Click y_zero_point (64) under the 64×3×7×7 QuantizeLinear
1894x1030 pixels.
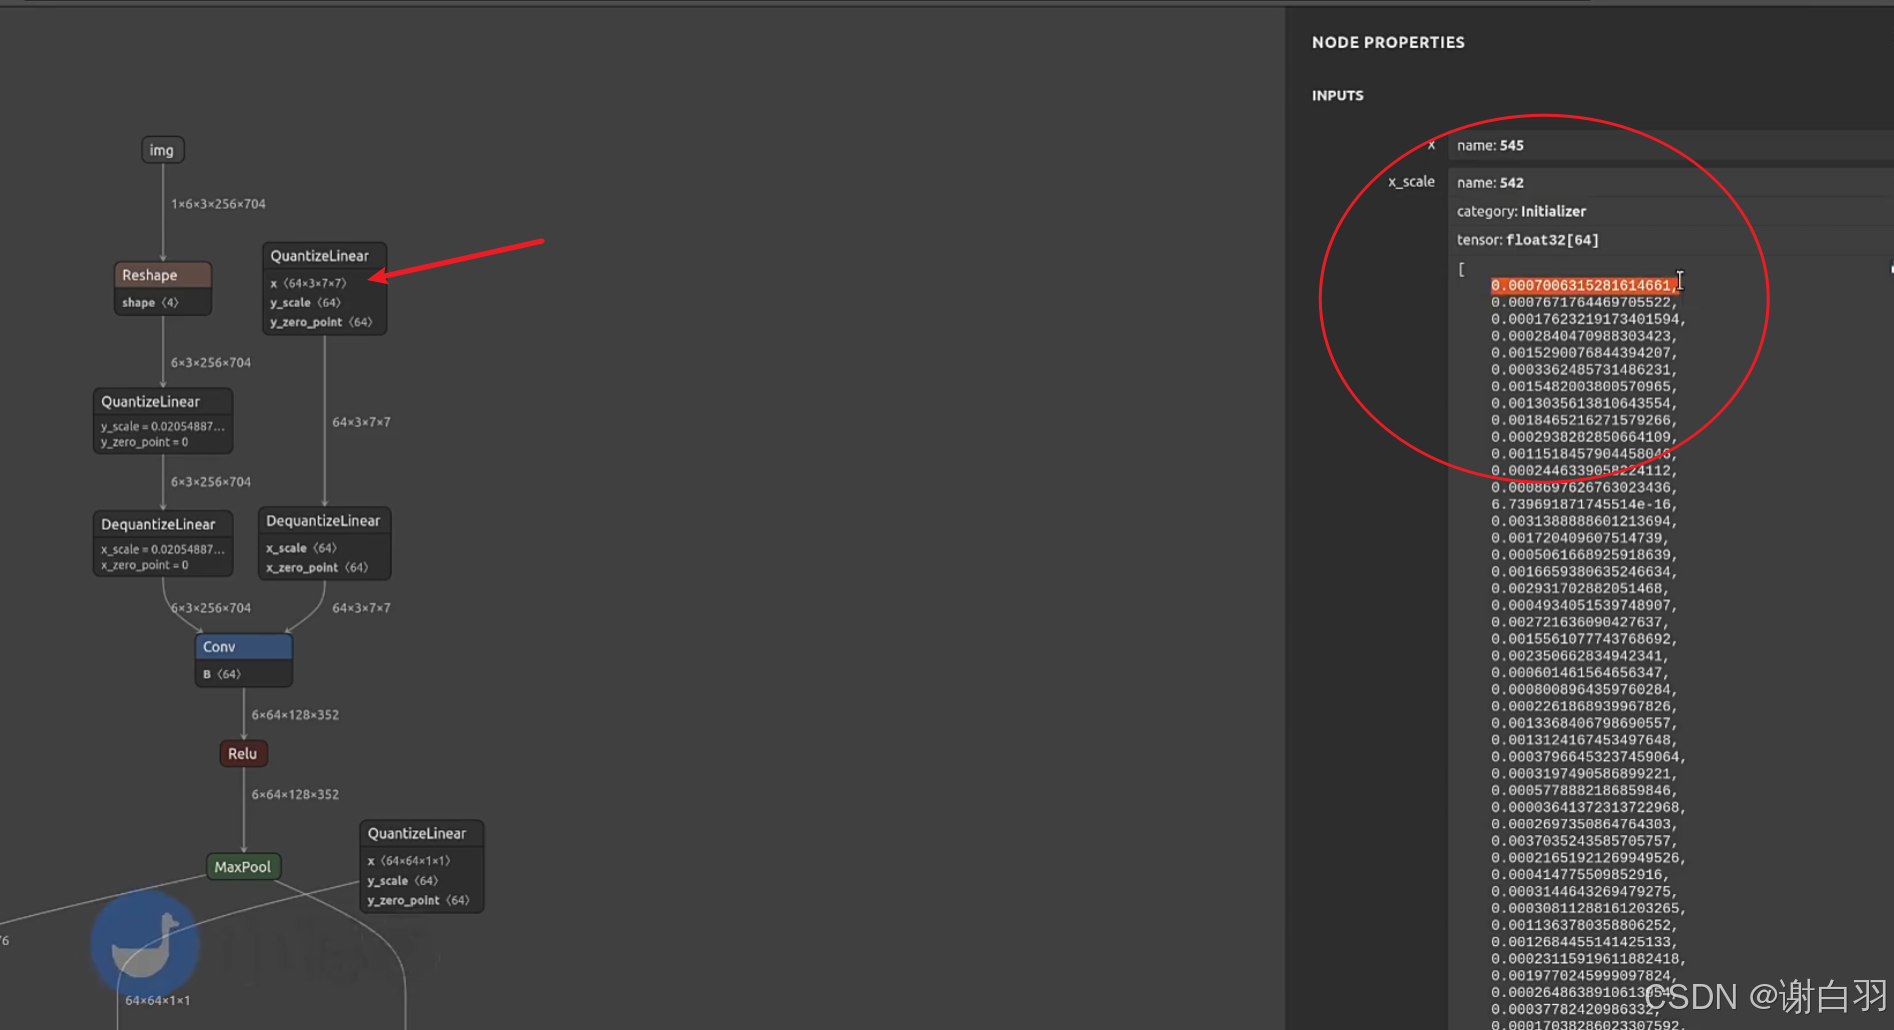pyautogui.click(x=321, y=322)
